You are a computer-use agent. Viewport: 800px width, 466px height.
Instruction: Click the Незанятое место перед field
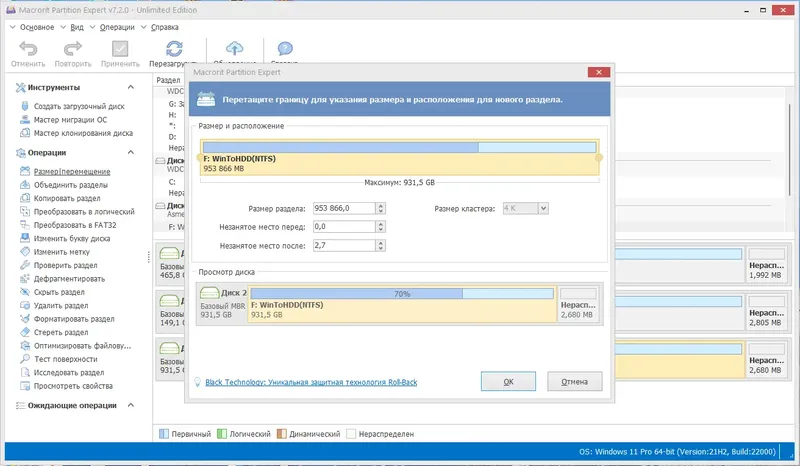click(344, 227)
